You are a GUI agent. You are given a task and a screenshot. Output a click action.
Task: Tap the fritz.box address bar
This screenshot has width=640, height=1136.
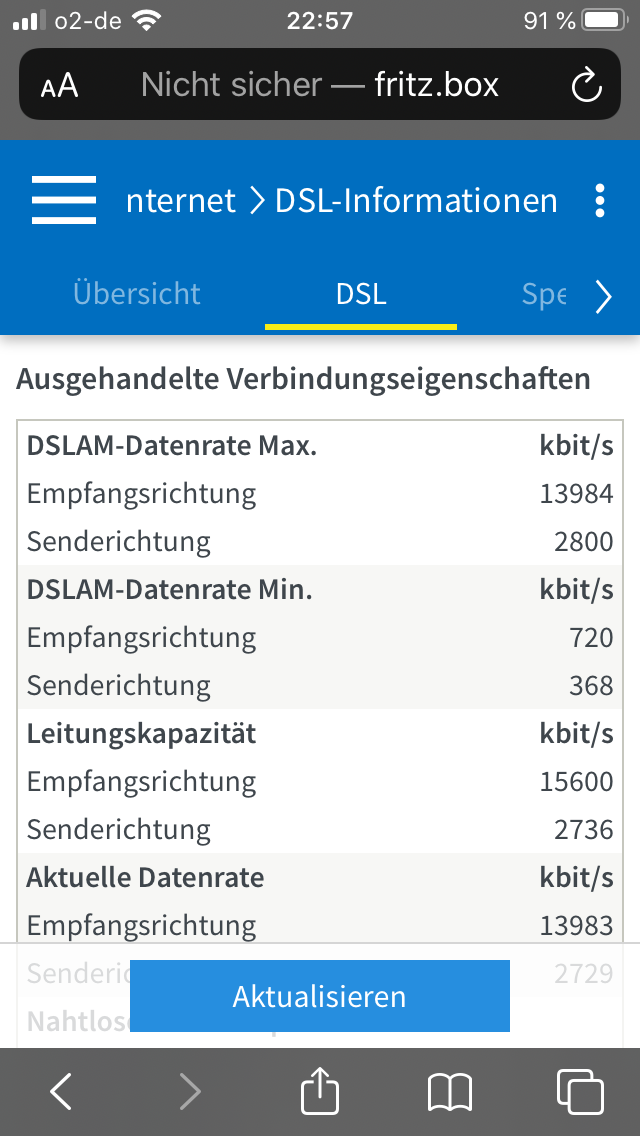coord(320,85)
